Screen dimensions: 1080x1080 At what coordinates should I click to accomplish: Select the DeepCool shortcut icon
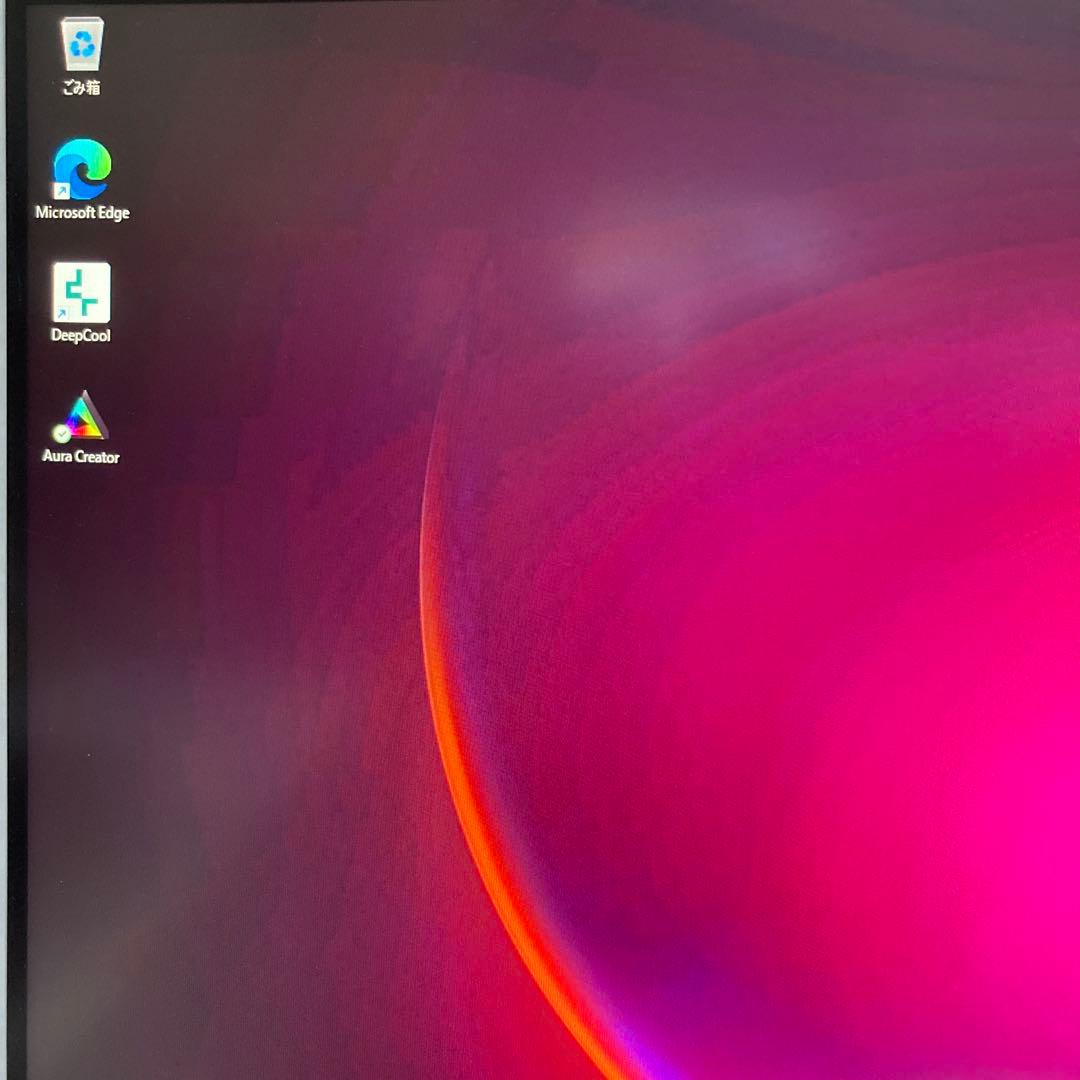82,292
